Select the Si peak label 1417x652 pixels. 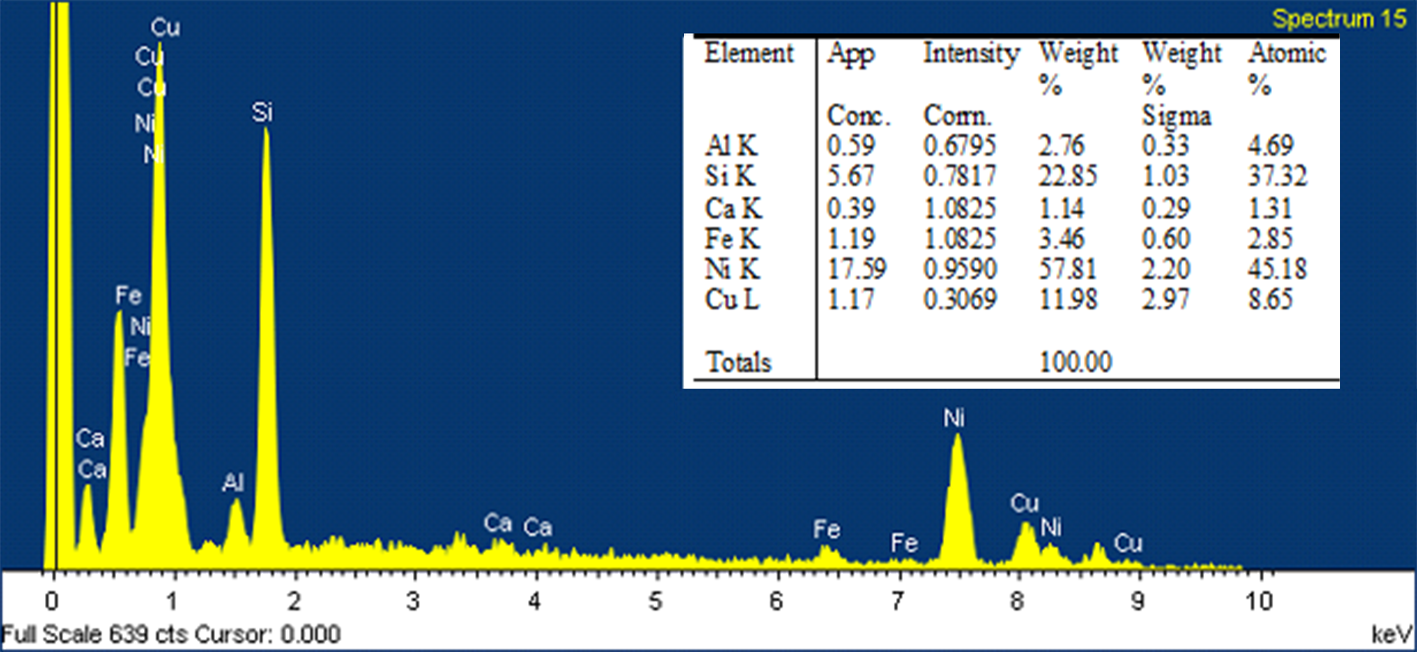(x=262, y=113)
